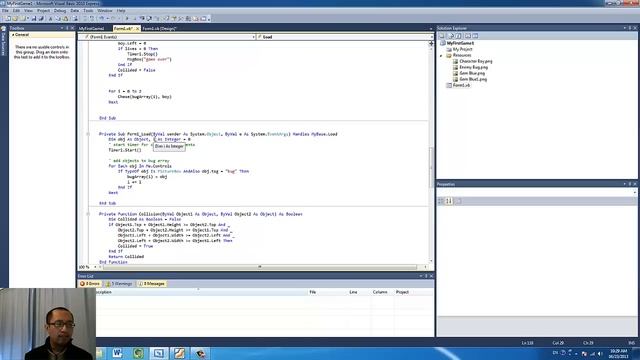
Task: Click the Alphabetical sort button in Properties
Action: pos(449,201)
